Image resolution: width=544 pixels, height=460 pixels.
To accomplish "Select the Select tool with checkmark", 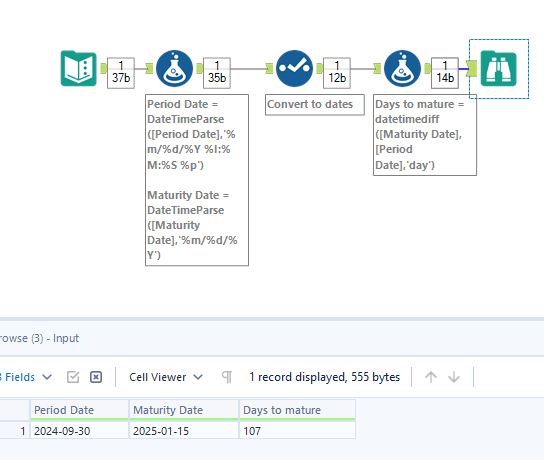I will pos(294,68).
